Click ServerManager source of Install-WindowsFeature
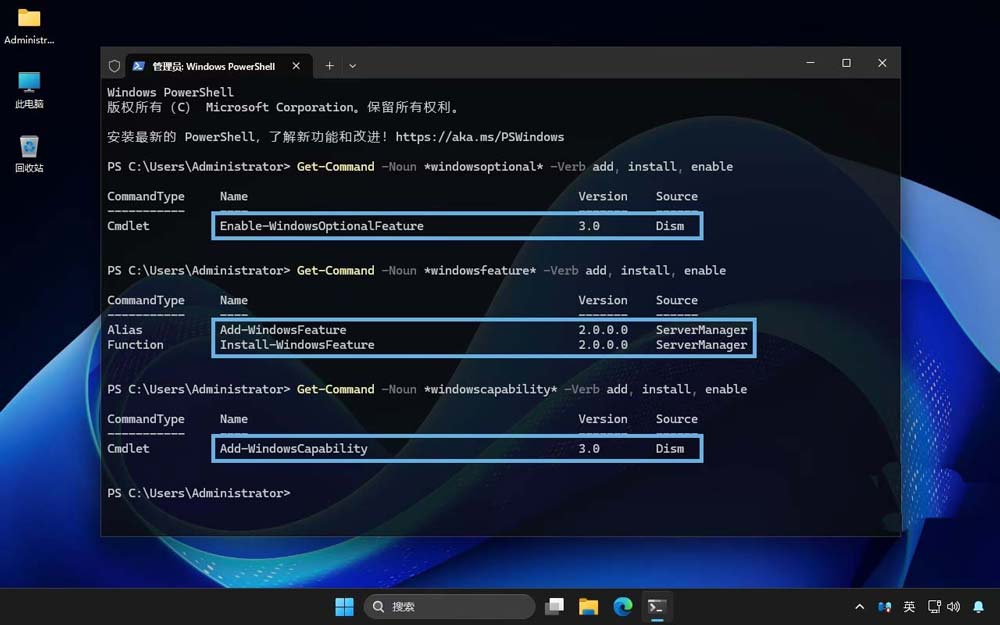Screen dimensions: 1000x625 702,344
